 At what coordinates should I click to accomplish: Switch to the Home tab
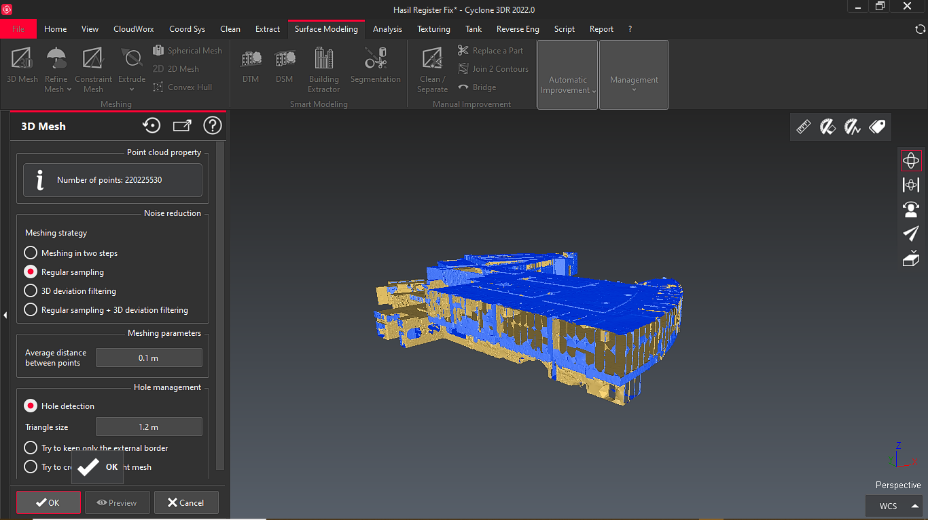55,29
